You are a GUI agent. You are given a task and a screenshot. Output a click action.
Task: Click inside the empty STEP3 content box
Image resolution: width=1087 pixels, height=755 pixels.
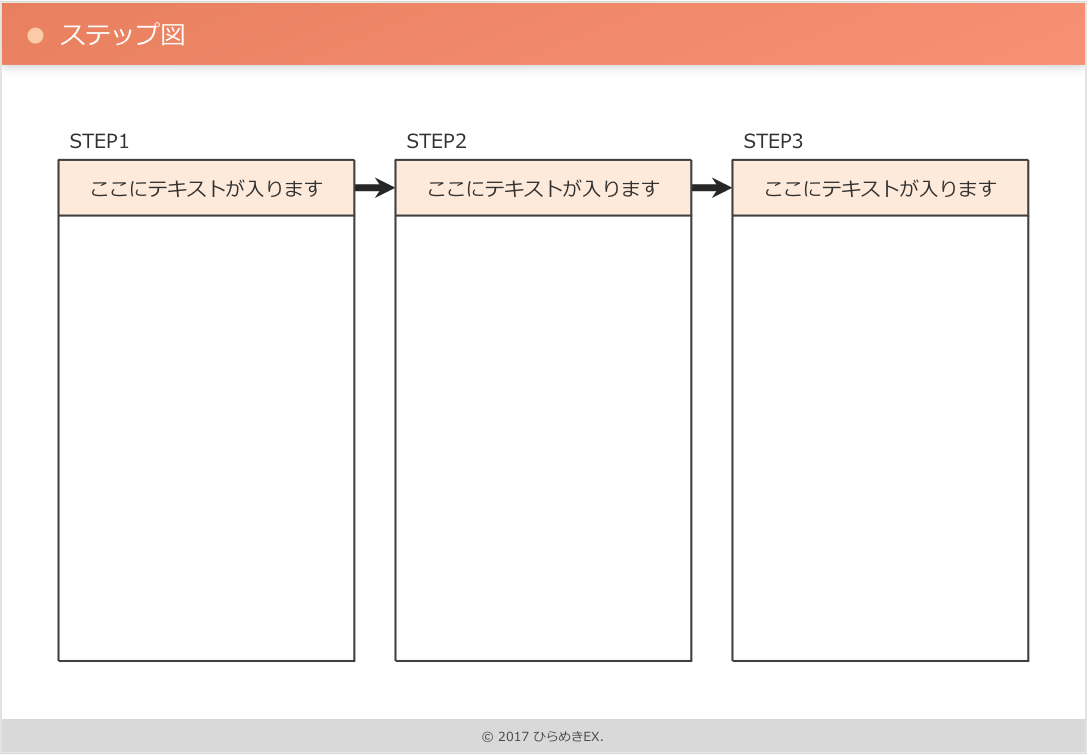coord(880,438)
